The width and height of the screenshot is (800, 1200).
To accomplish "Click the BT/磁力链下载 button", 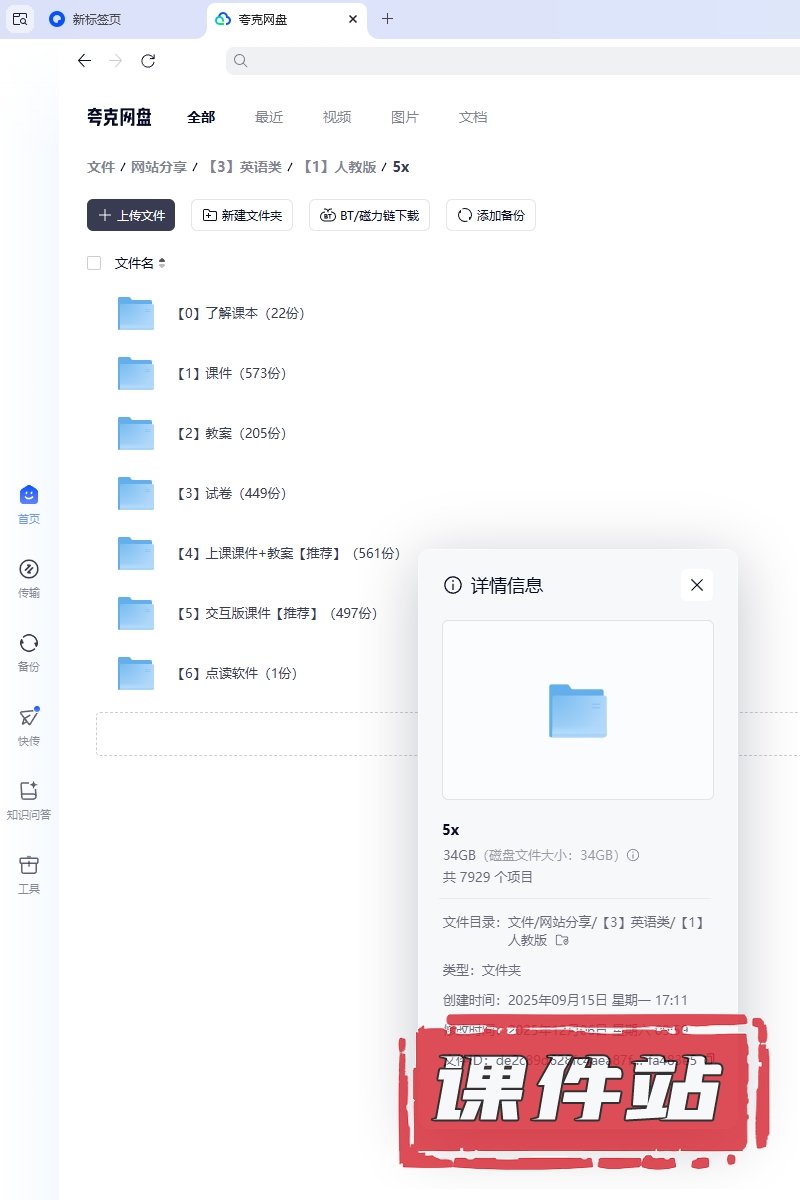I will [x=370, y=215].
